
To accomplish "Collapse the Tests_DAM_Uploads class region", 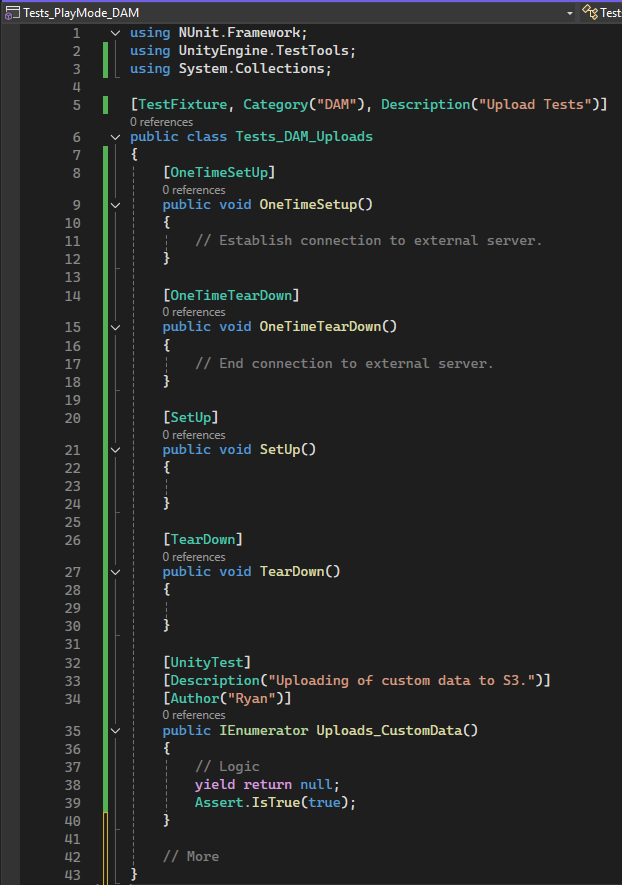I will tap(115, 137).
